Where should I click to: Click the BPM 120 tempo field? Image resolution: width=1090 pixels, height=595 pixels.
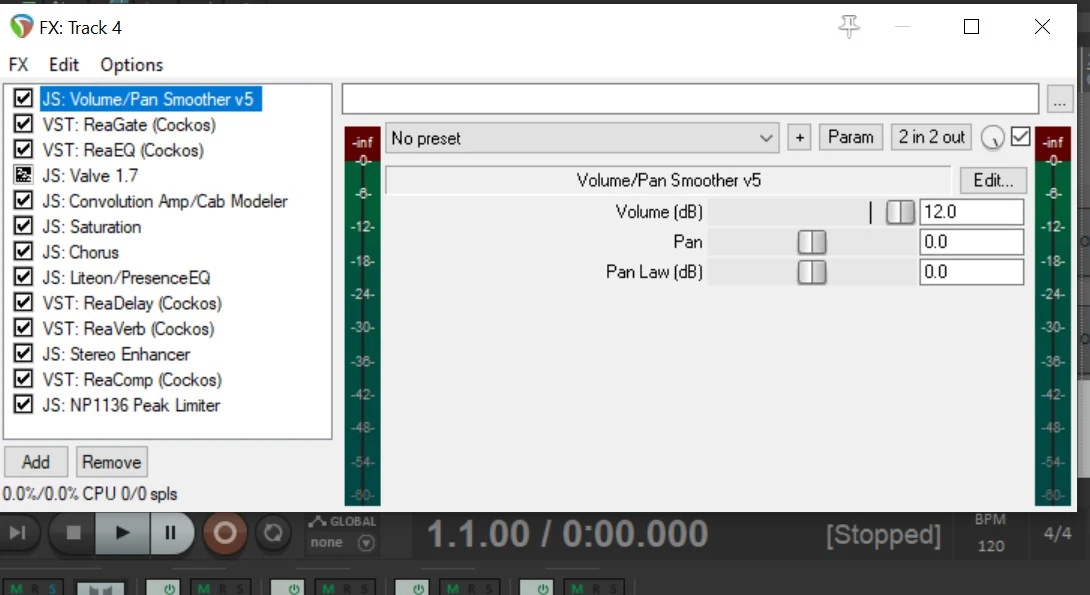point(991,533)
